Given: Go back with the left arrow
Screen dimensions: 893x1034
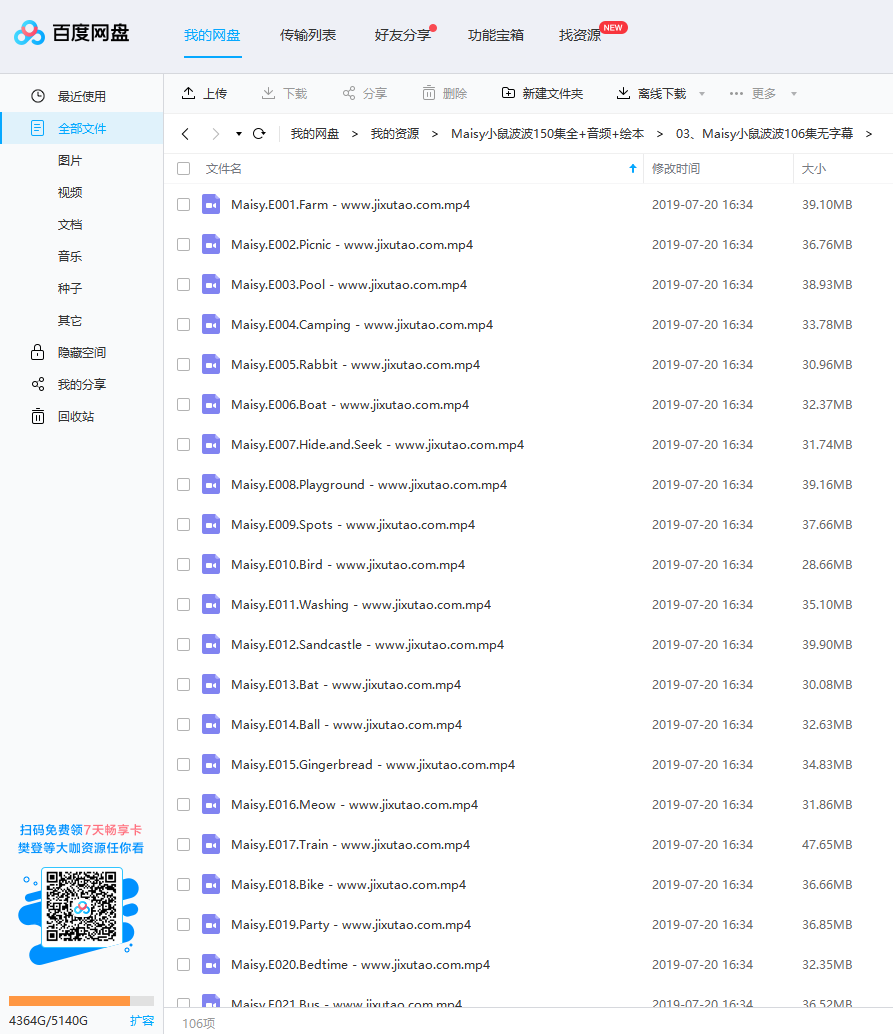Looking at the screenshot, I should pyautogui.click(x=185, y=134).
